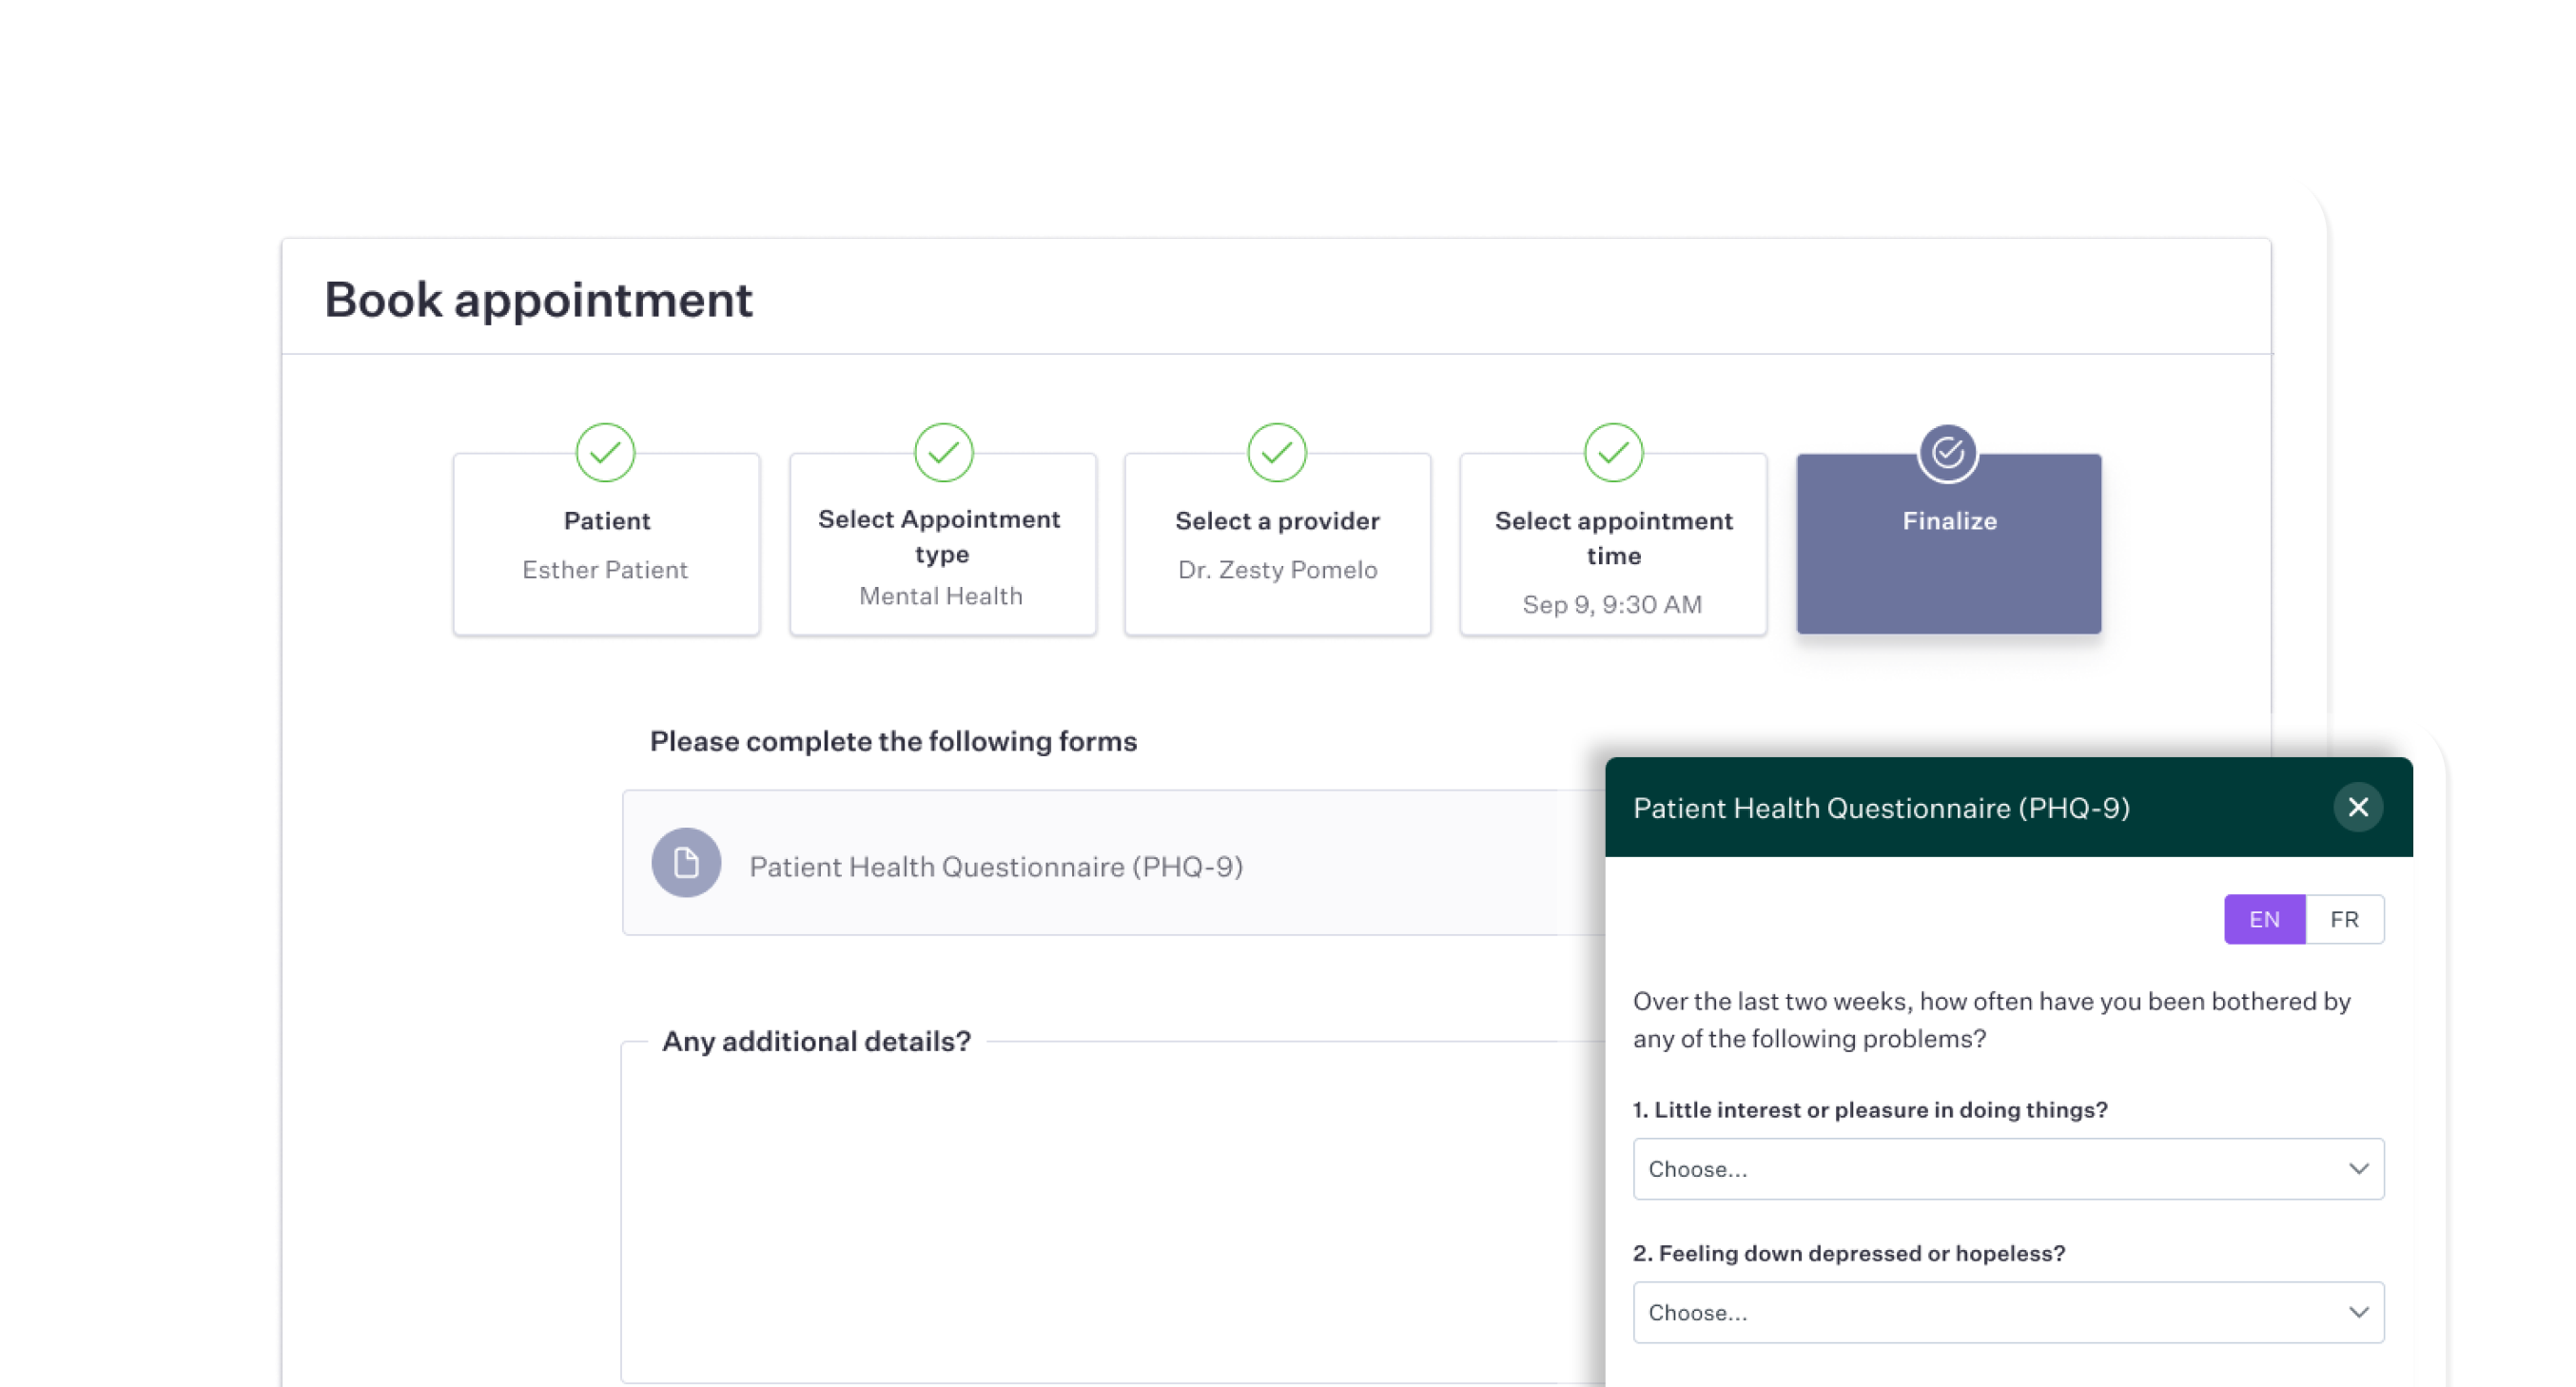Click the Mental Health appointment type text
The image size is (2576, 1387).
pos(941,596)
